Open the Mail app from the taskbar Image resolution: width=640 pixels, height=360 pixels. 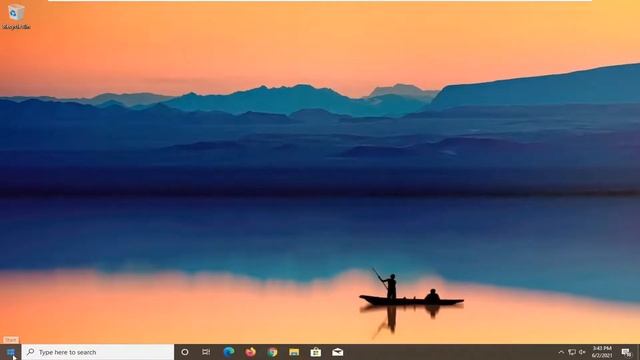point(338,352)
